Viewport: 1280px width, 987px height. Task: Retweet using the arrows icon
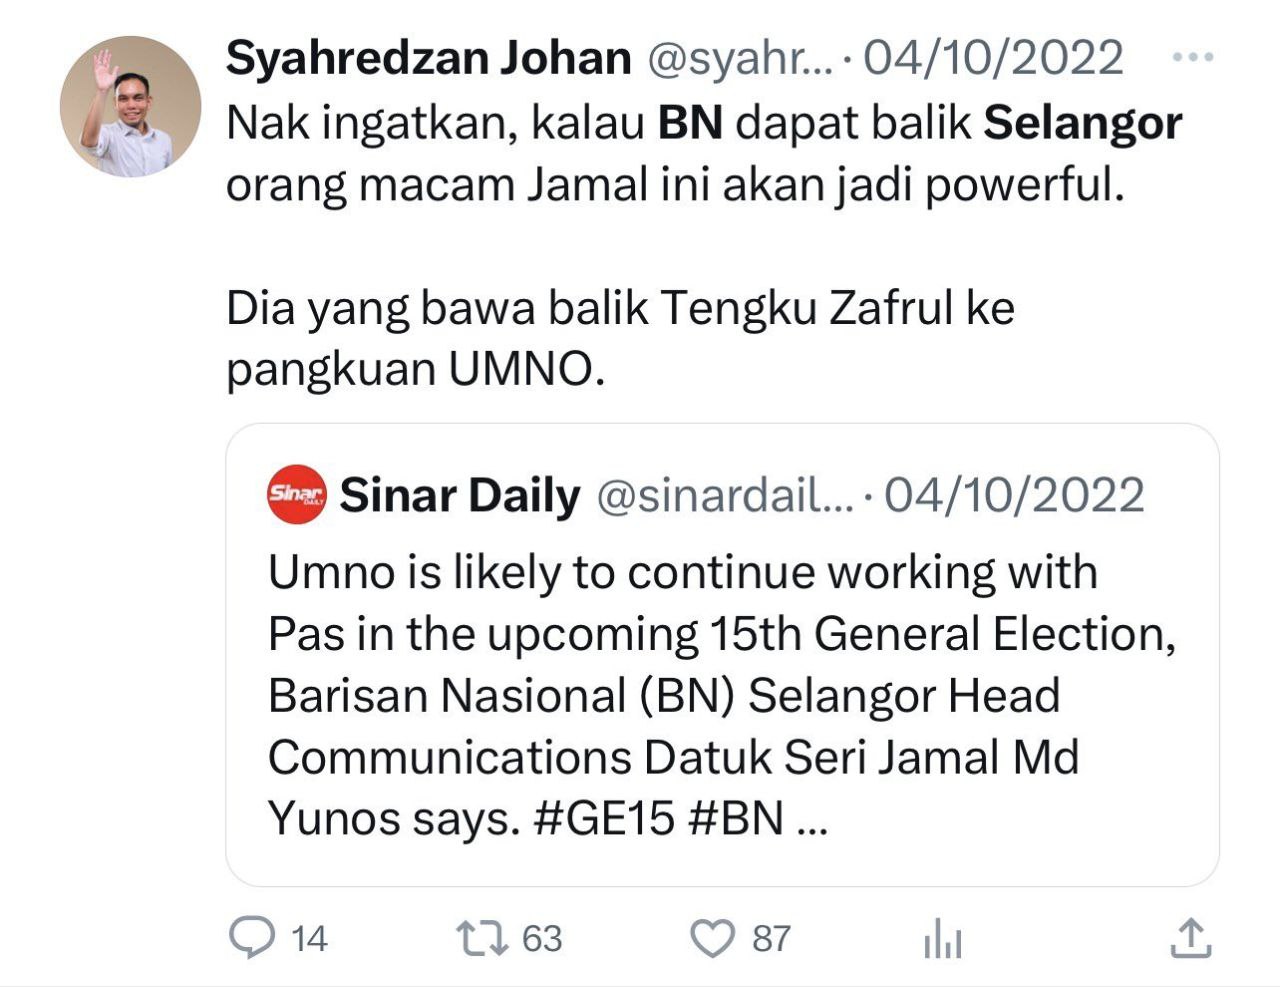pyautogui.click(x=483, y=938)
